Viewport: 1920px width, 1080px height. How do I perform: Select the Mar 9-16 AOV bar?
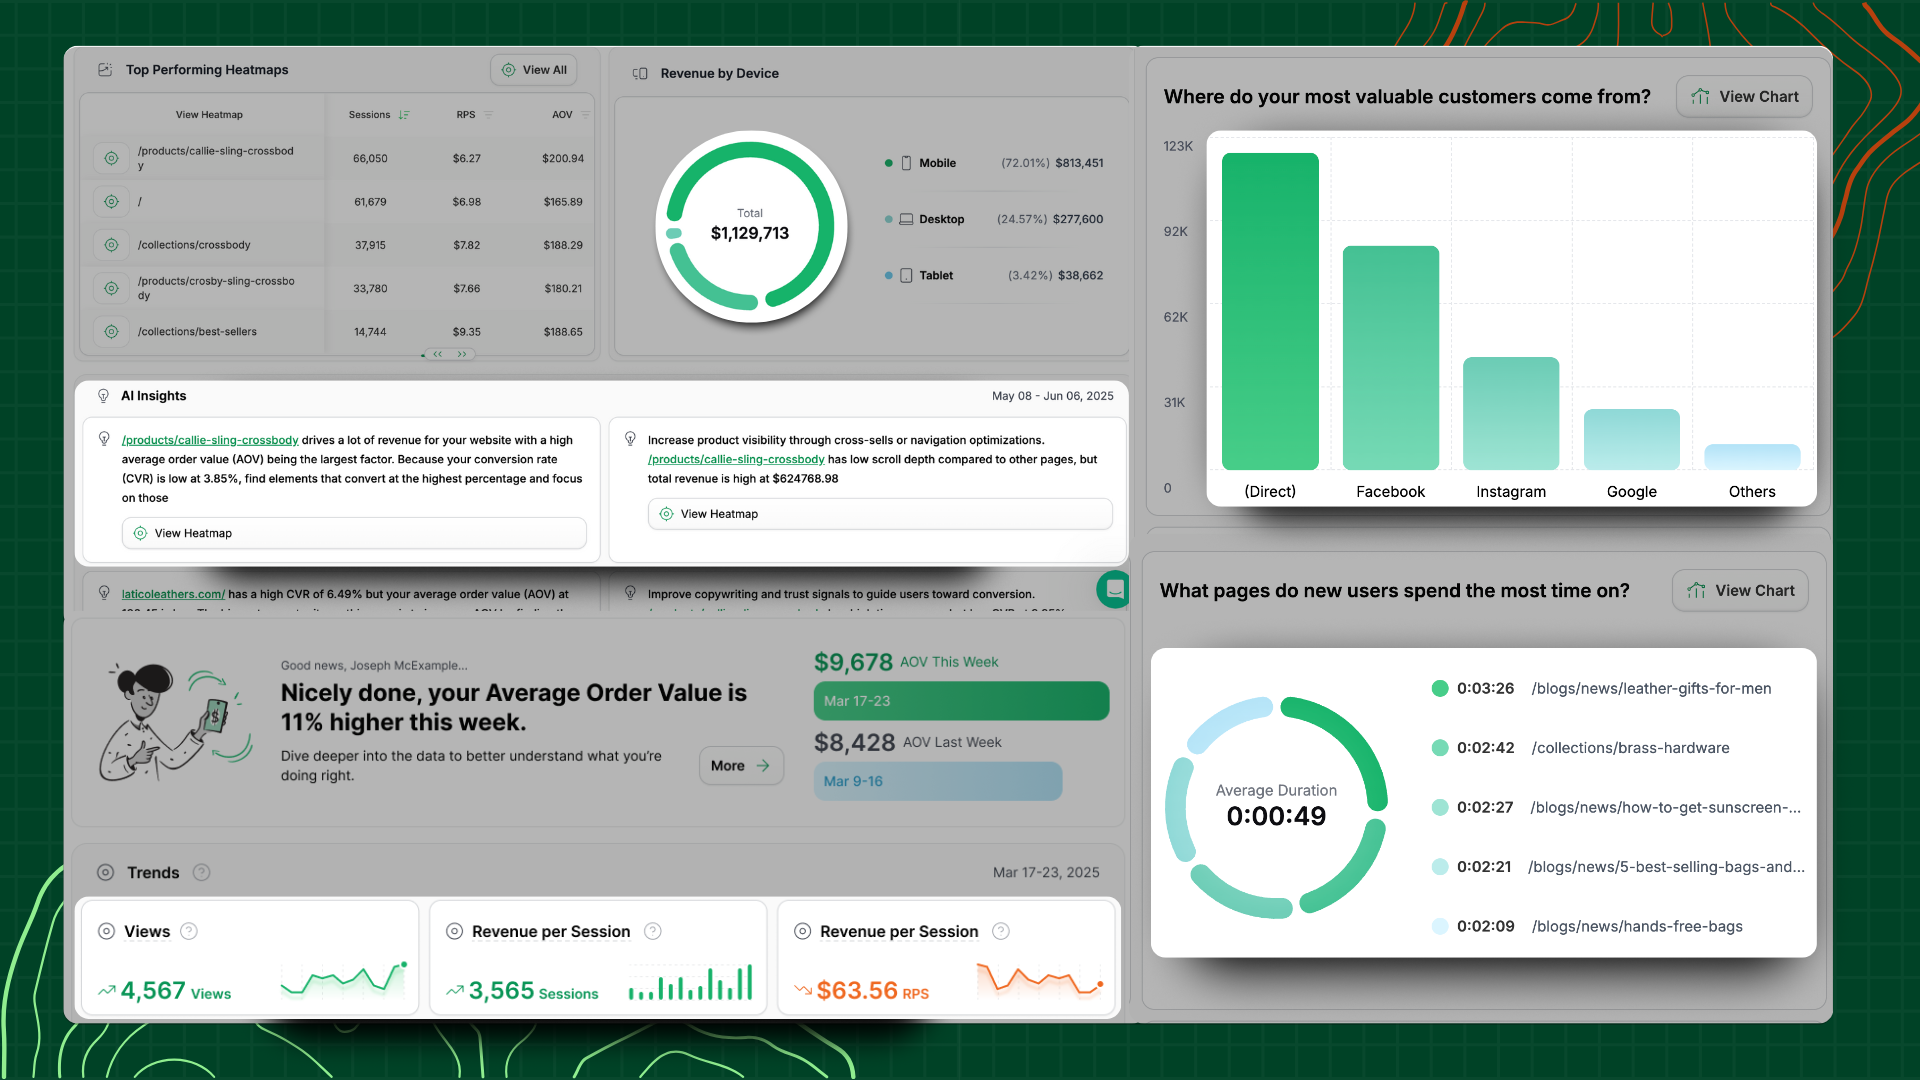point(938,781)
